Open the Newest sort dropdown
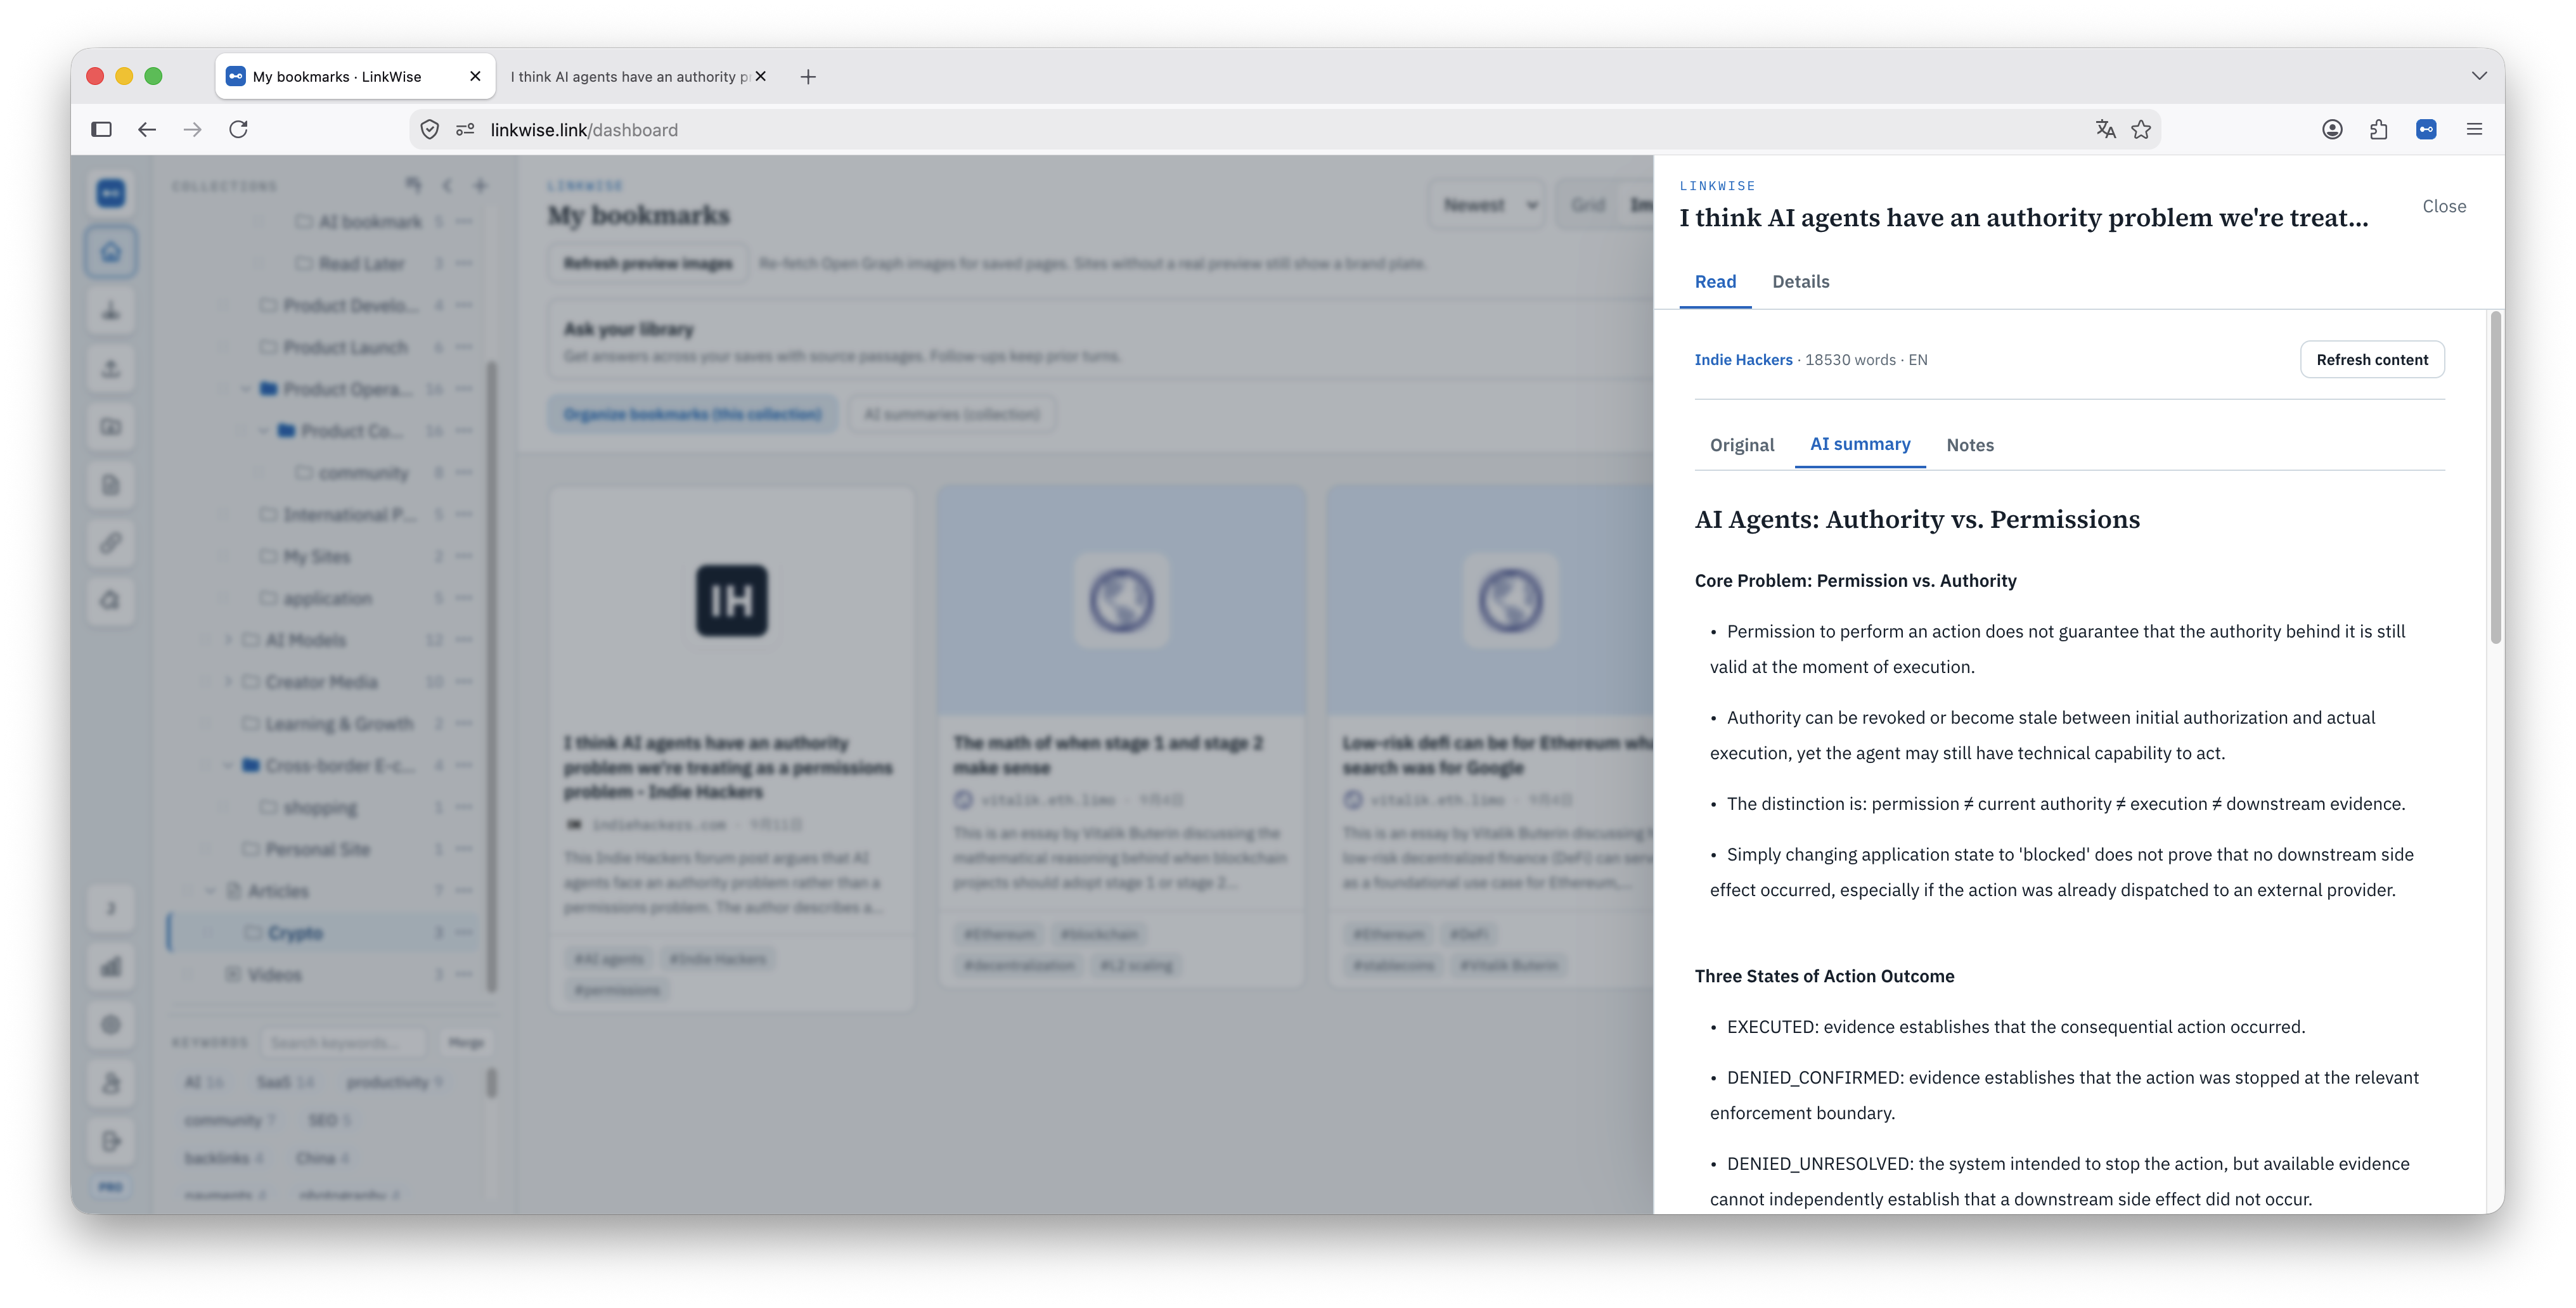Screen dimensions: 2576x1308 coord(1488,205)
